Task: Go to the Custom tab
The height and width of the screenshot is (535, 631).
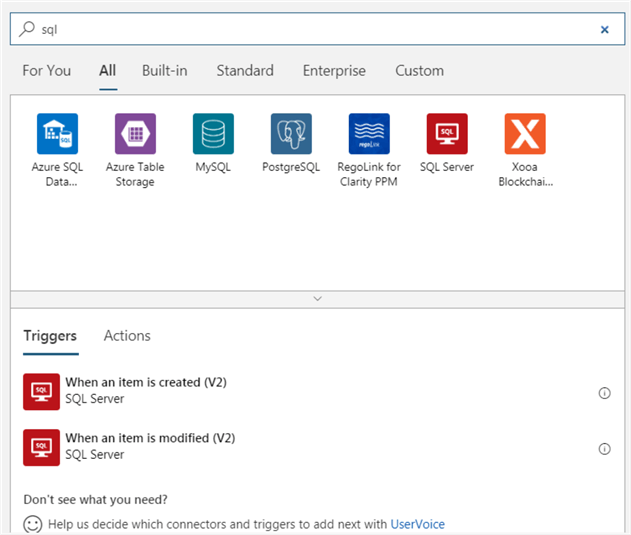Action: 419,71
